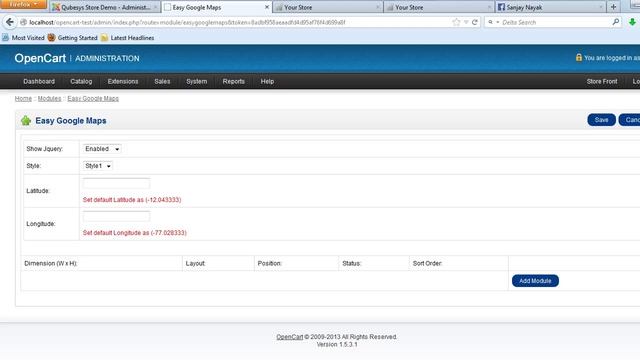
Task: Open the Dashboard menu
Action: click(39, 81)
